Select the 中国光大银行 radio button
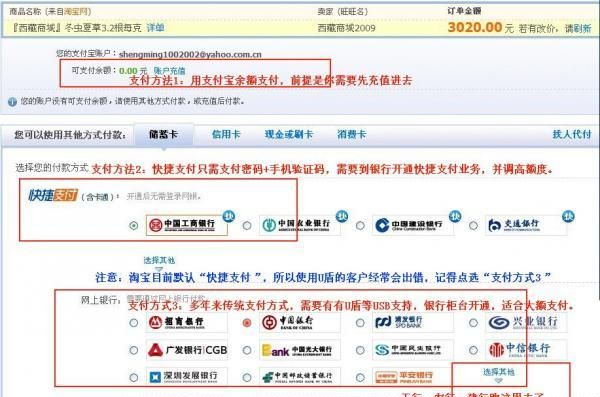The image size is (600, 397). 247,350
